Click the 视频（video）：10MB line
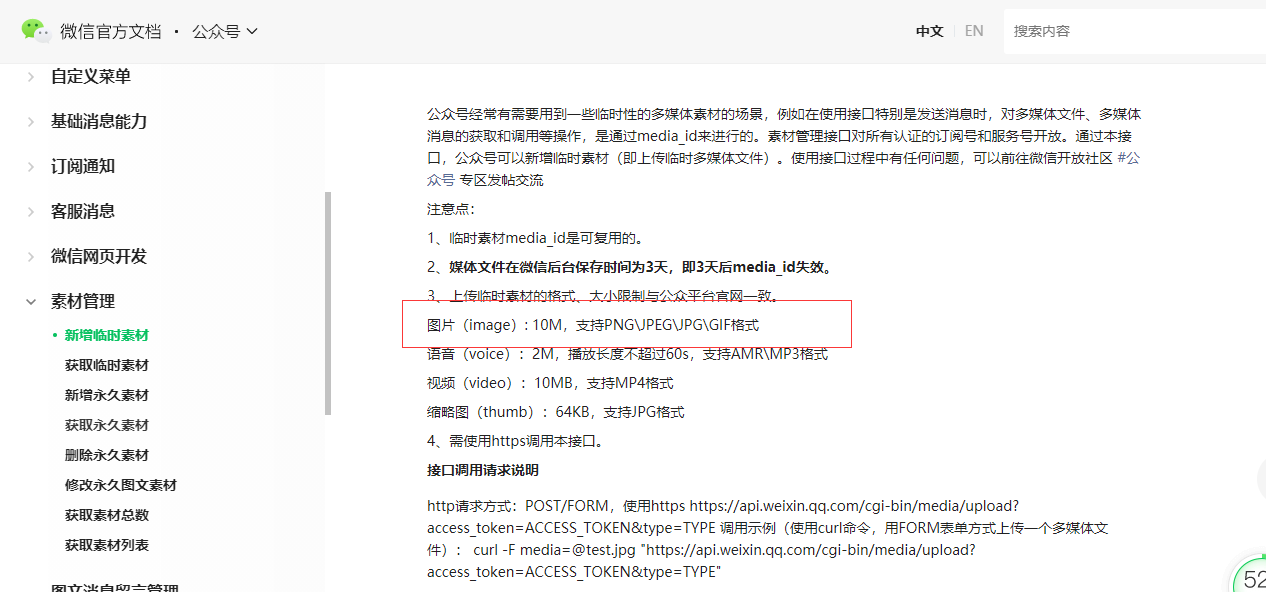 click(x=550, y=384)
